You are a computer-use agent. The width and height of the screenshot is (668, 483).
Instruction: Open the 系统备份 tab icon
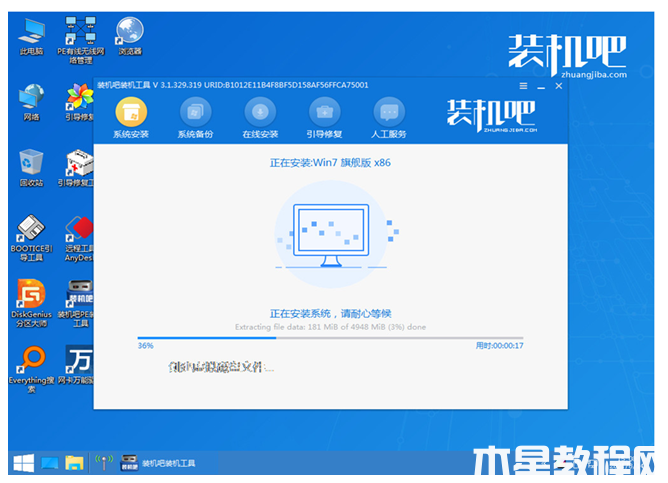tap(196, 112)
